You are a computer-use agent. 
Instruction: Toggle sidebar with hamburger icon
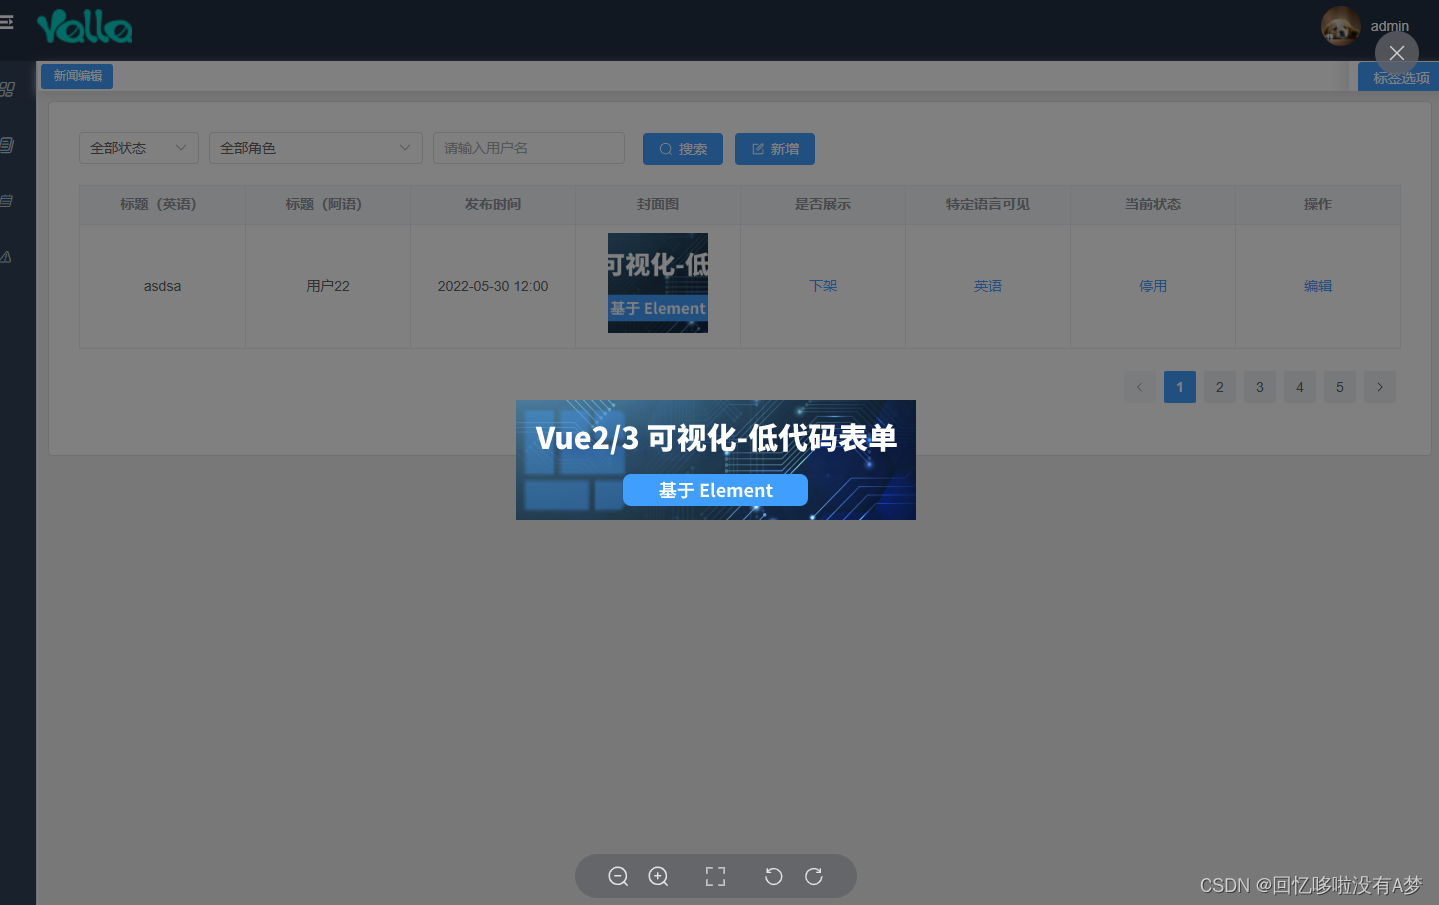click(6, 21)
